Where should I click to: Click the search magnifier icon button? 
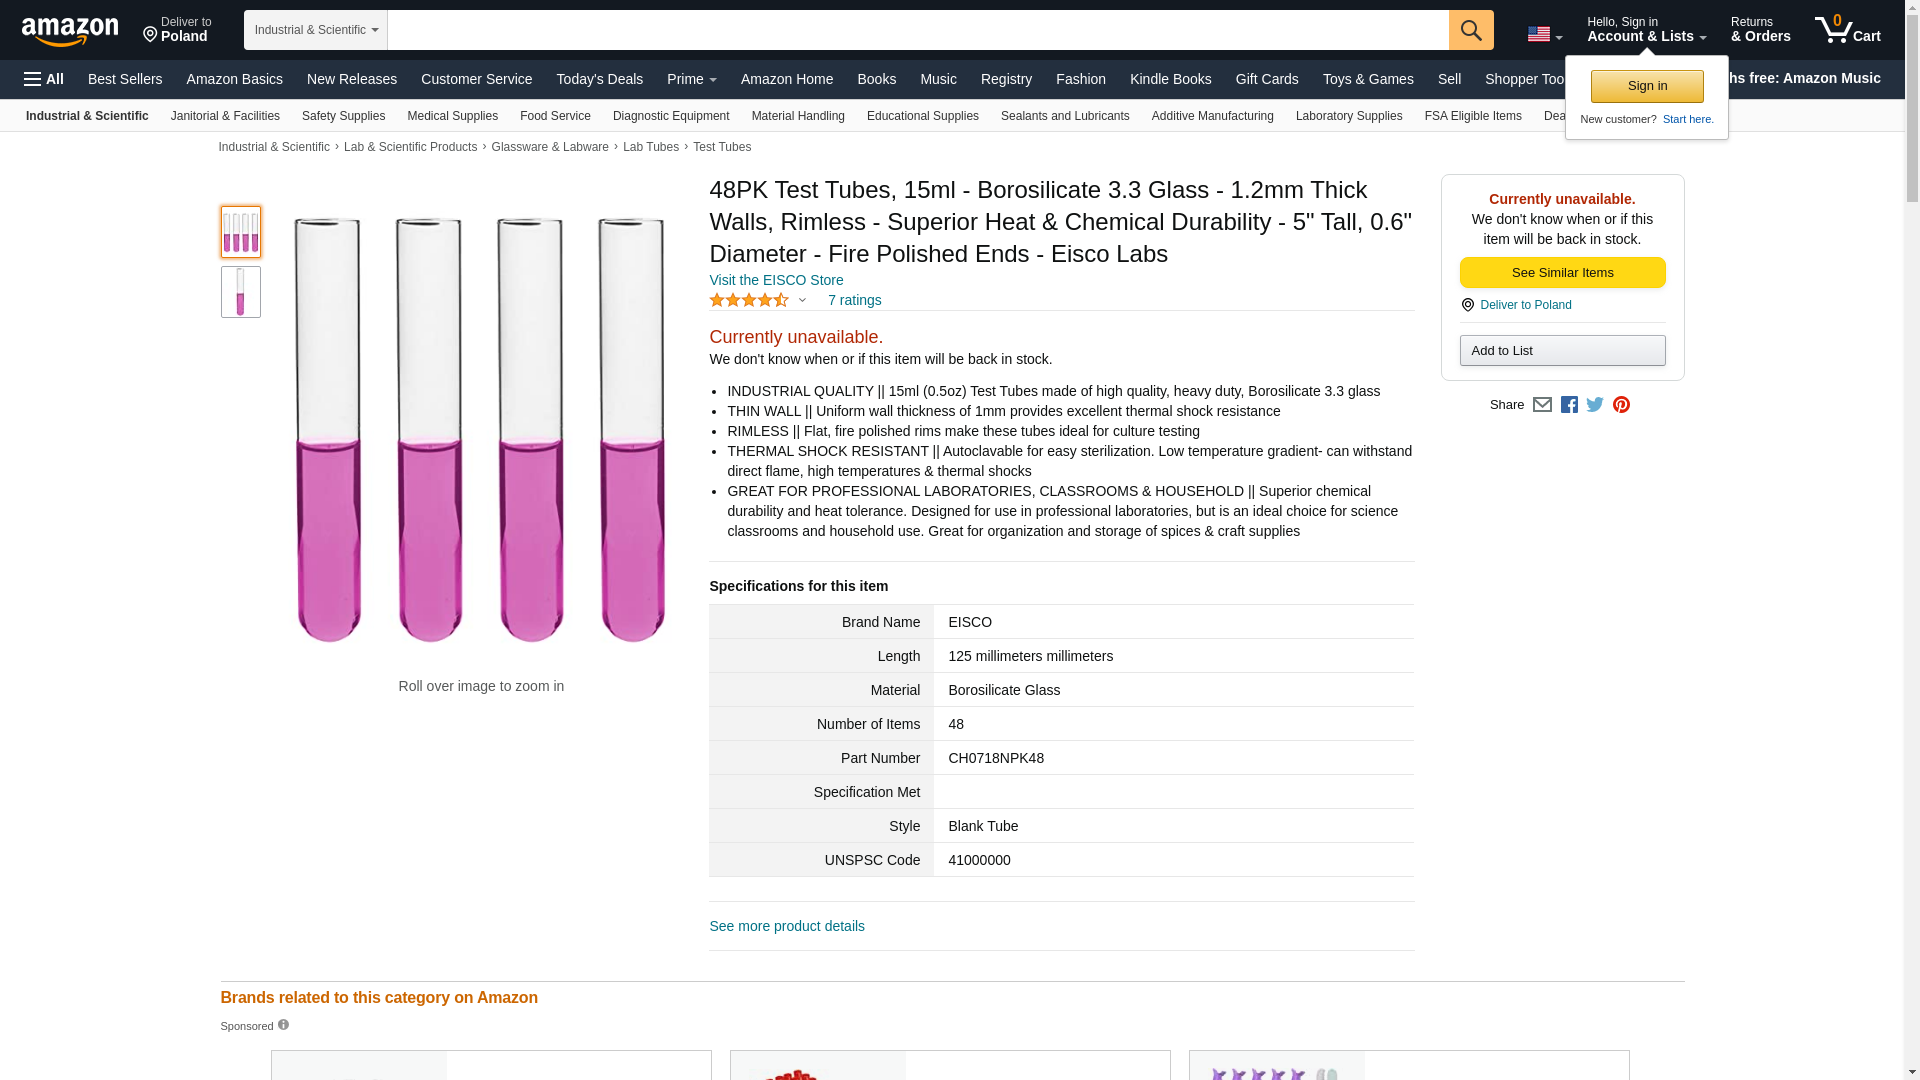1470,30
